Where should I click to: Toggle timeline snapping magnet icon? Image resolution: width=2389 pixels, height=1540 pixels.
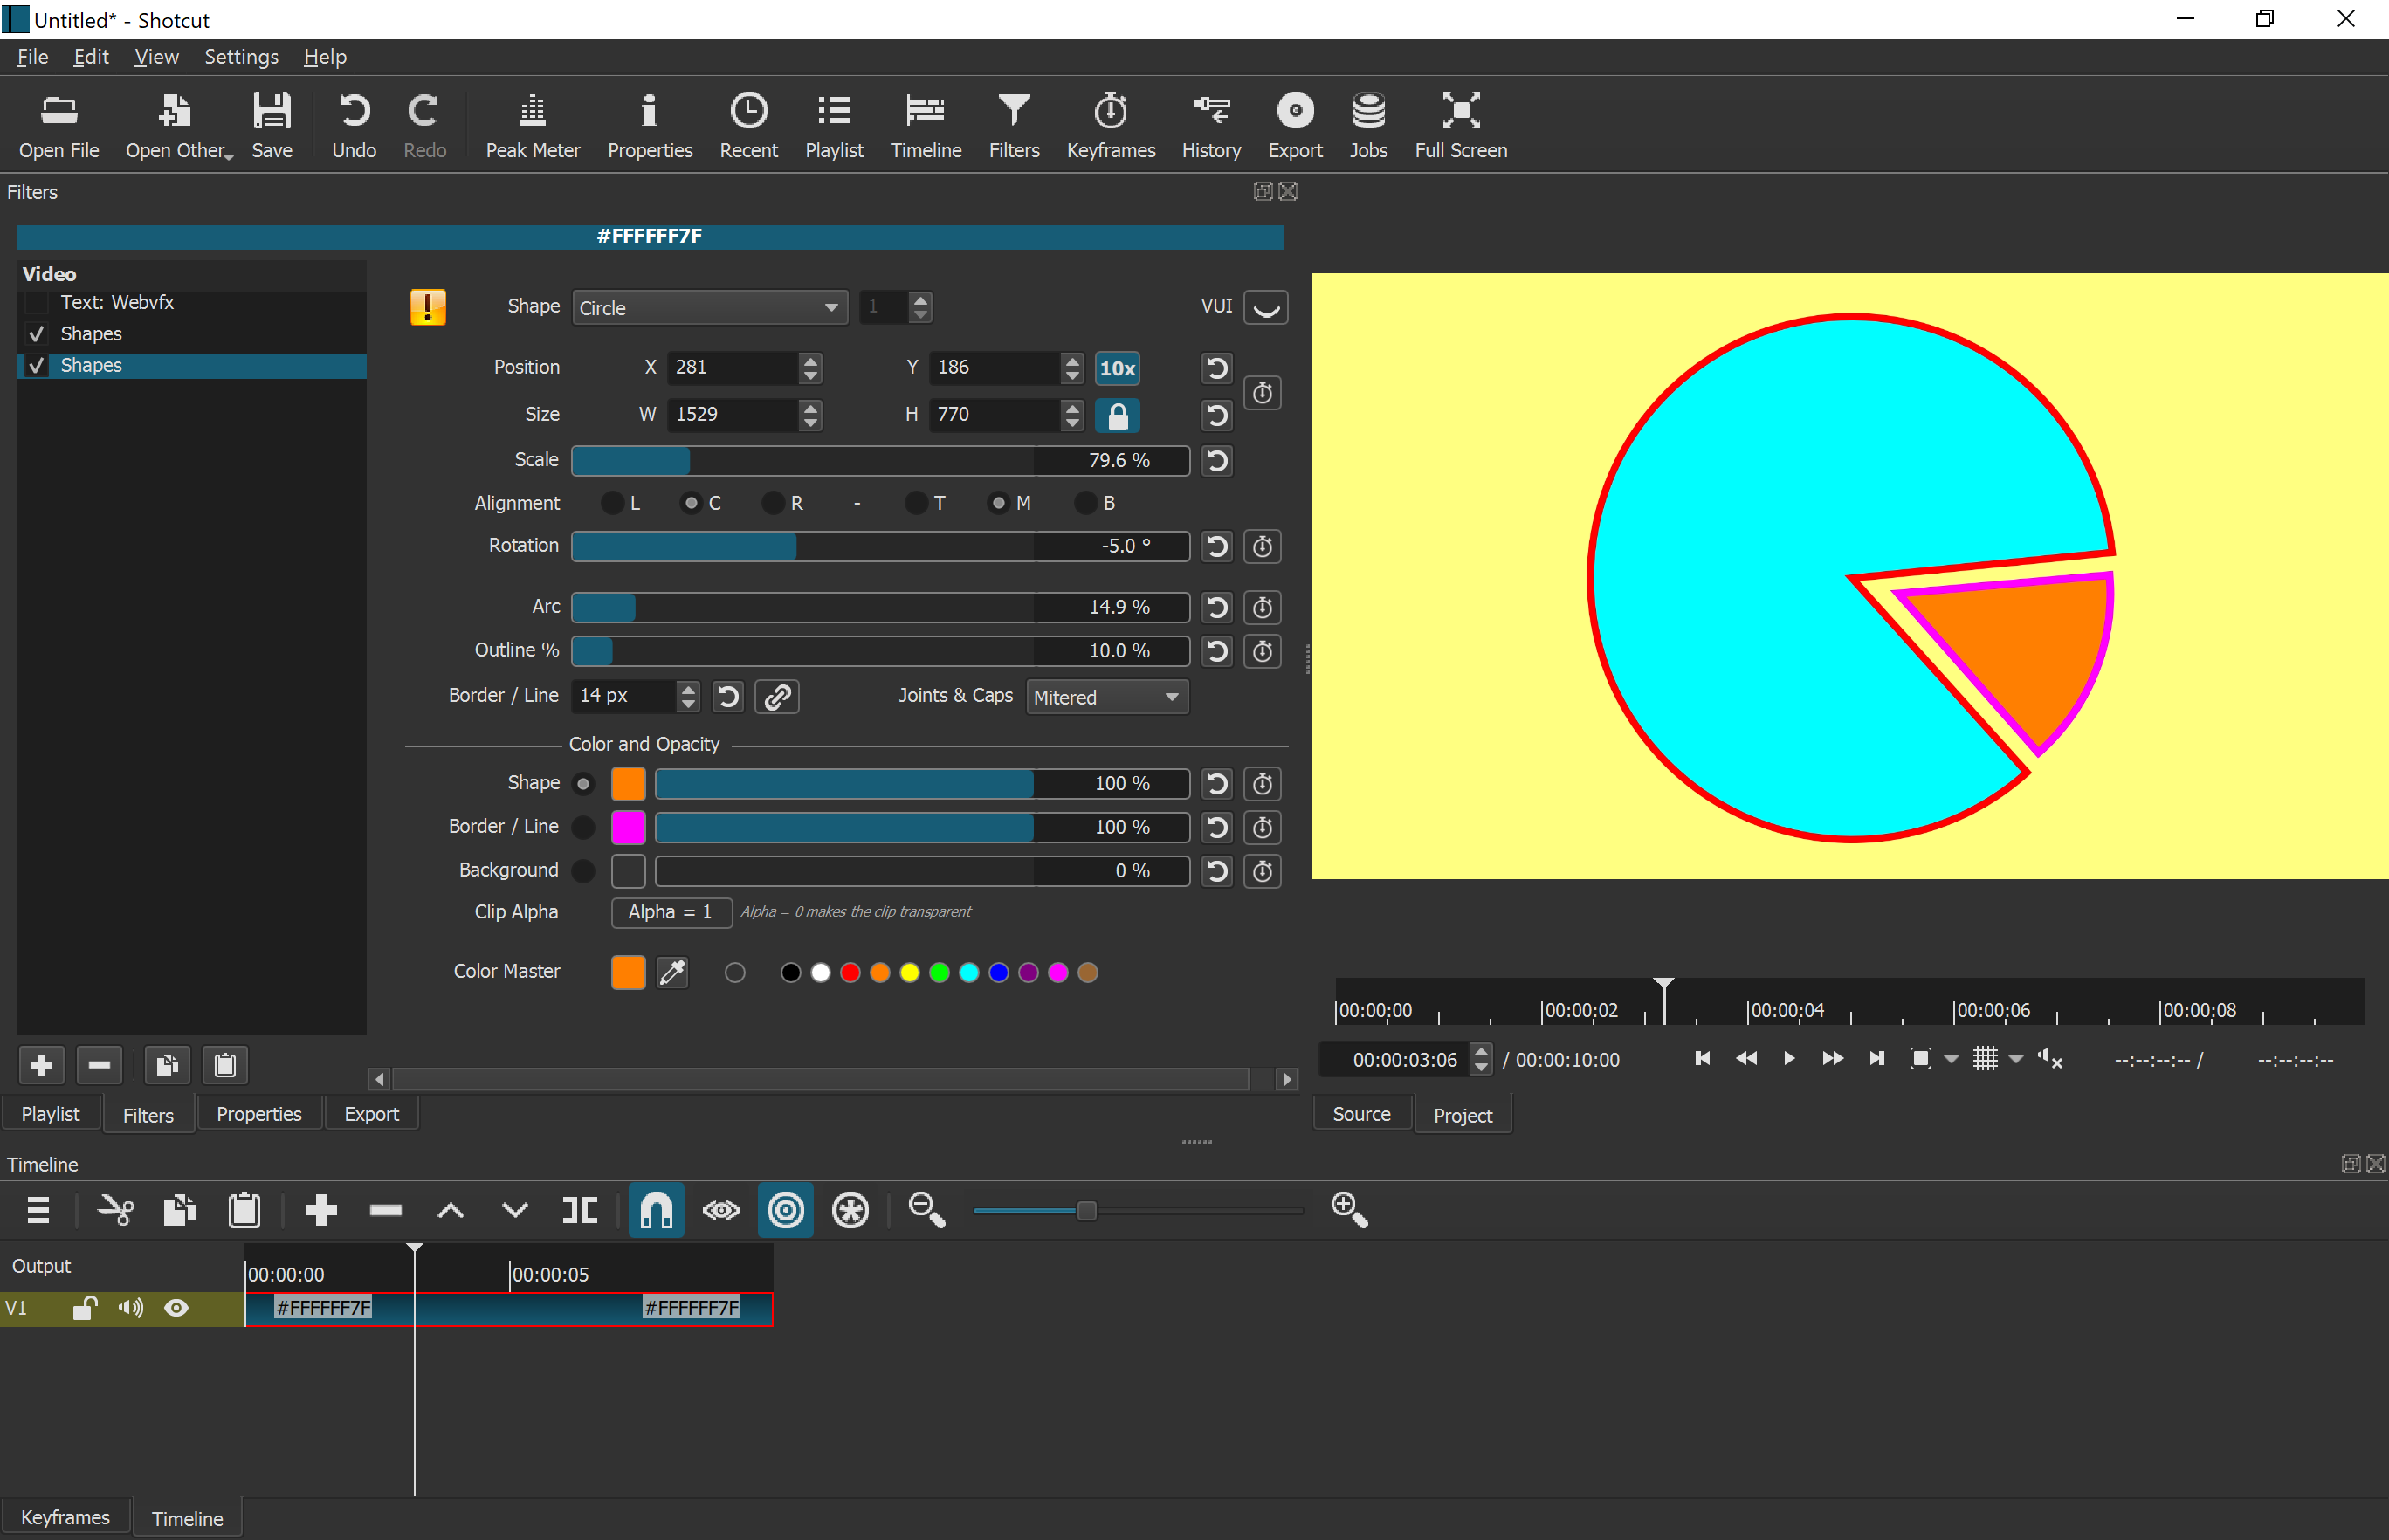point(656,1211)
